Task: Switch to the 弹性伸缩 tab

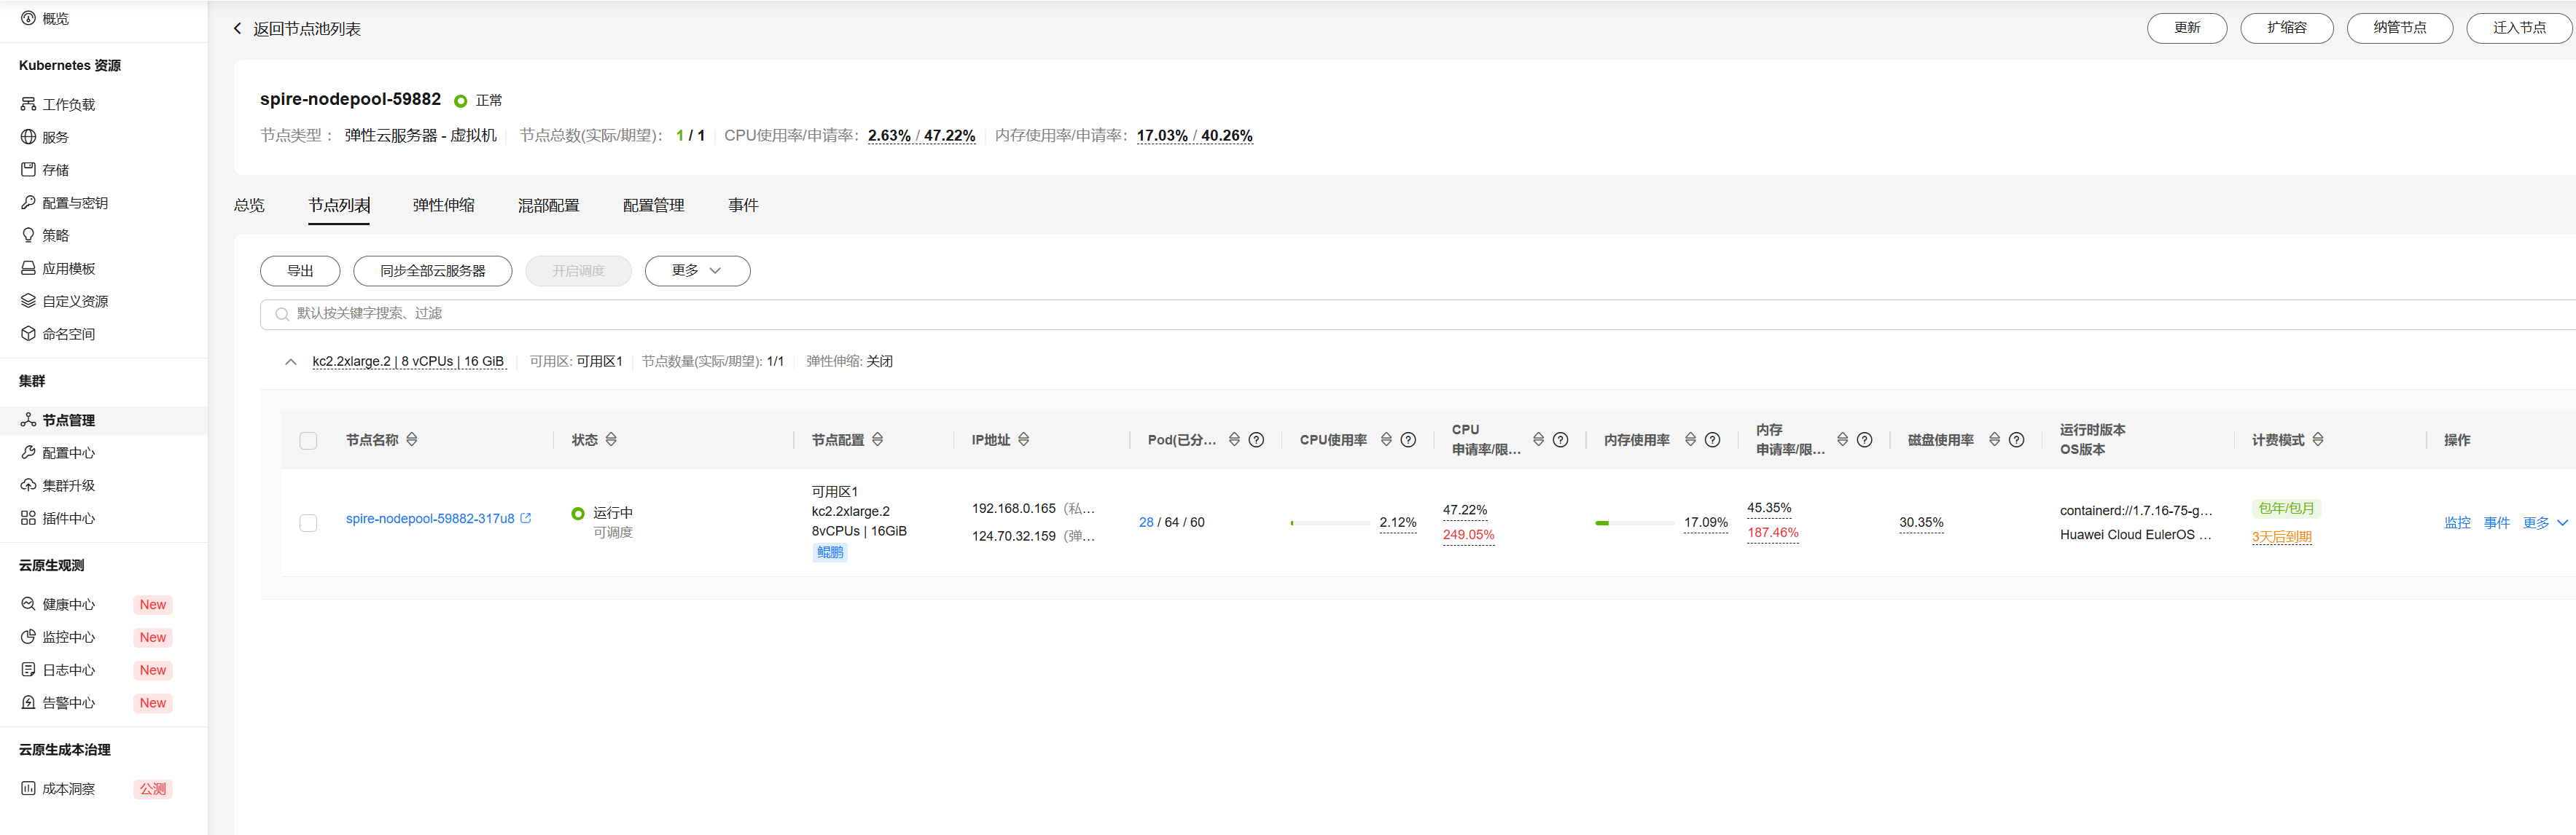Action: pyautogui.click(x=443, y=205)
